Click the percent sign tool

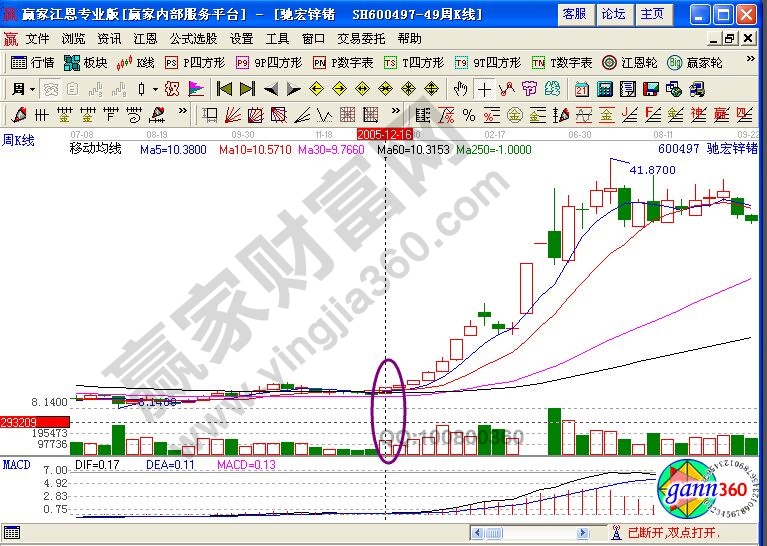469,115
